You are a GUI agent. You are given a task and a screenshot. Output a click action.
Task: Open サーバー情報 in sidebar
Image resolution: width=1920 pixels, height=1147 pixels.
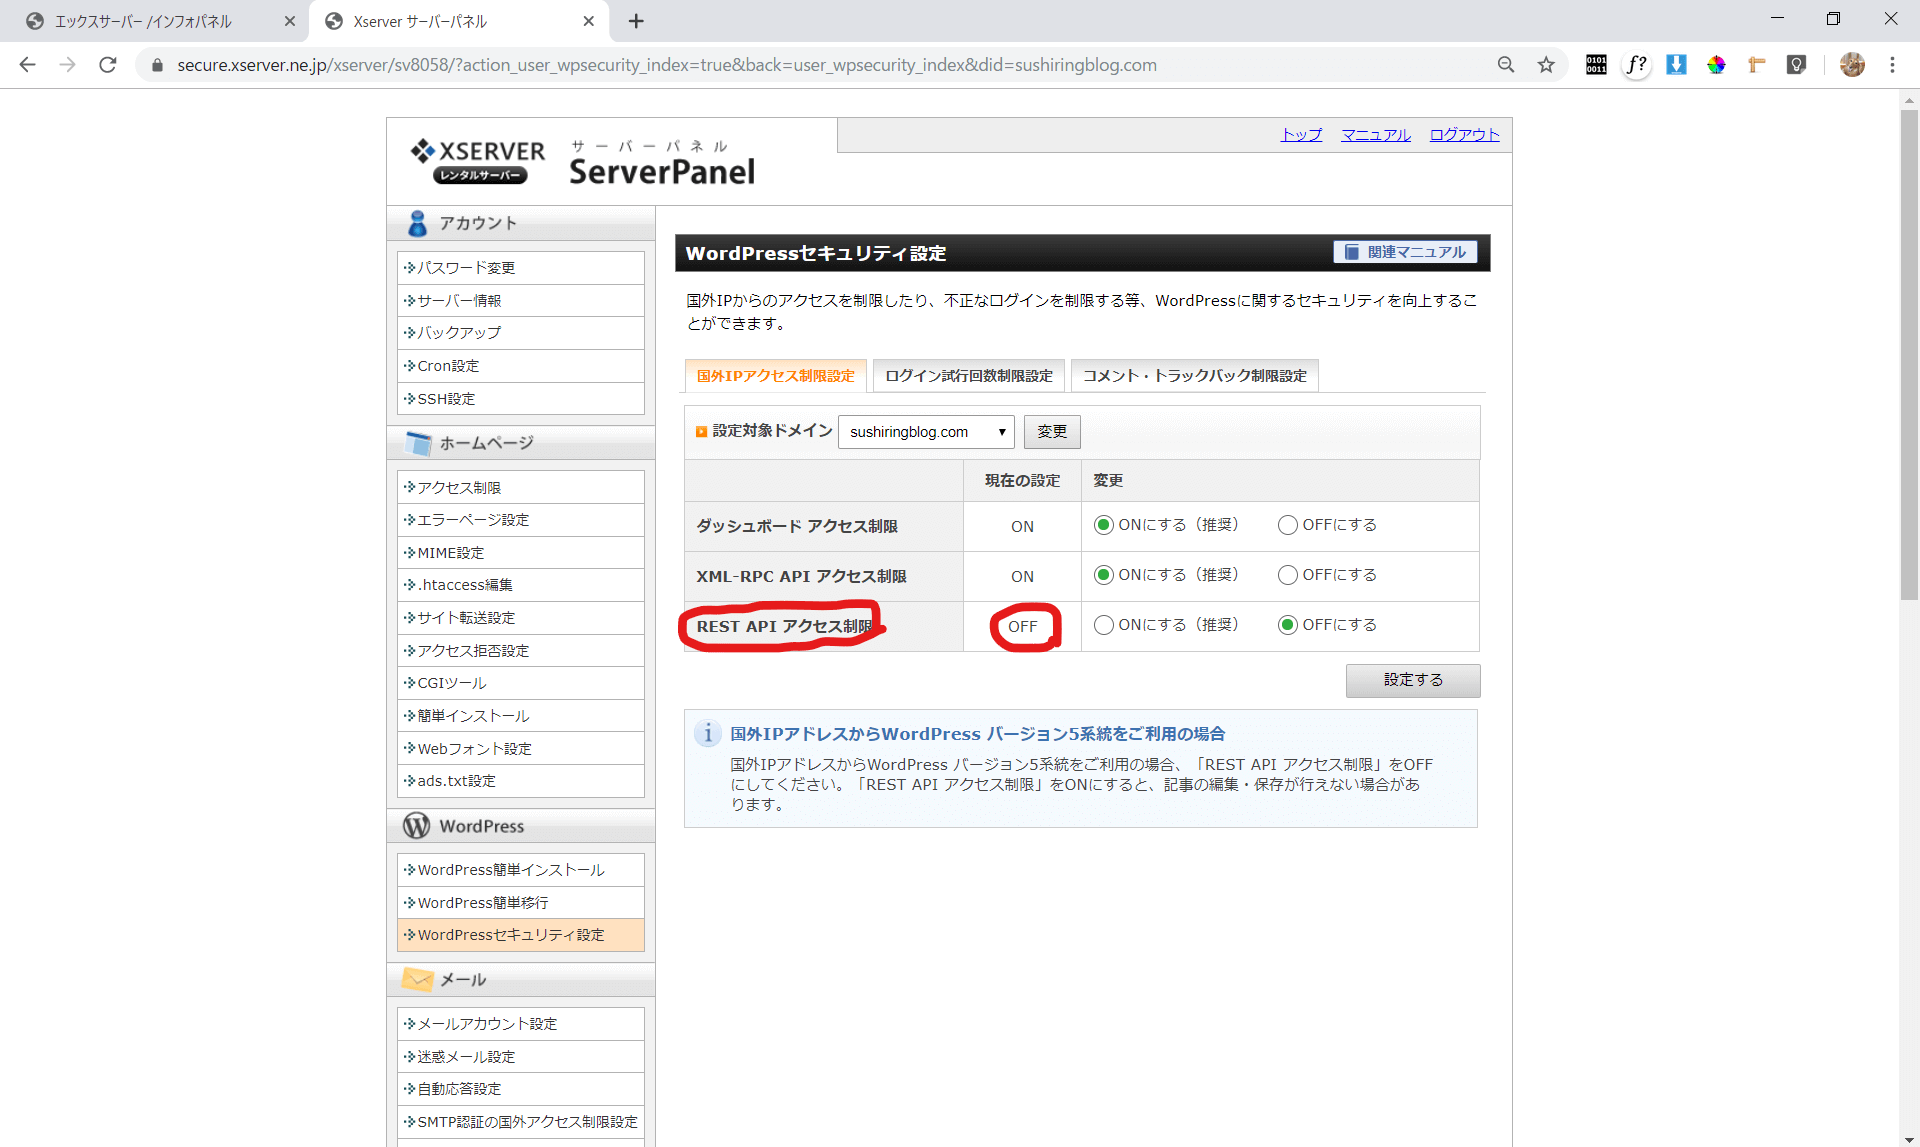520,301
